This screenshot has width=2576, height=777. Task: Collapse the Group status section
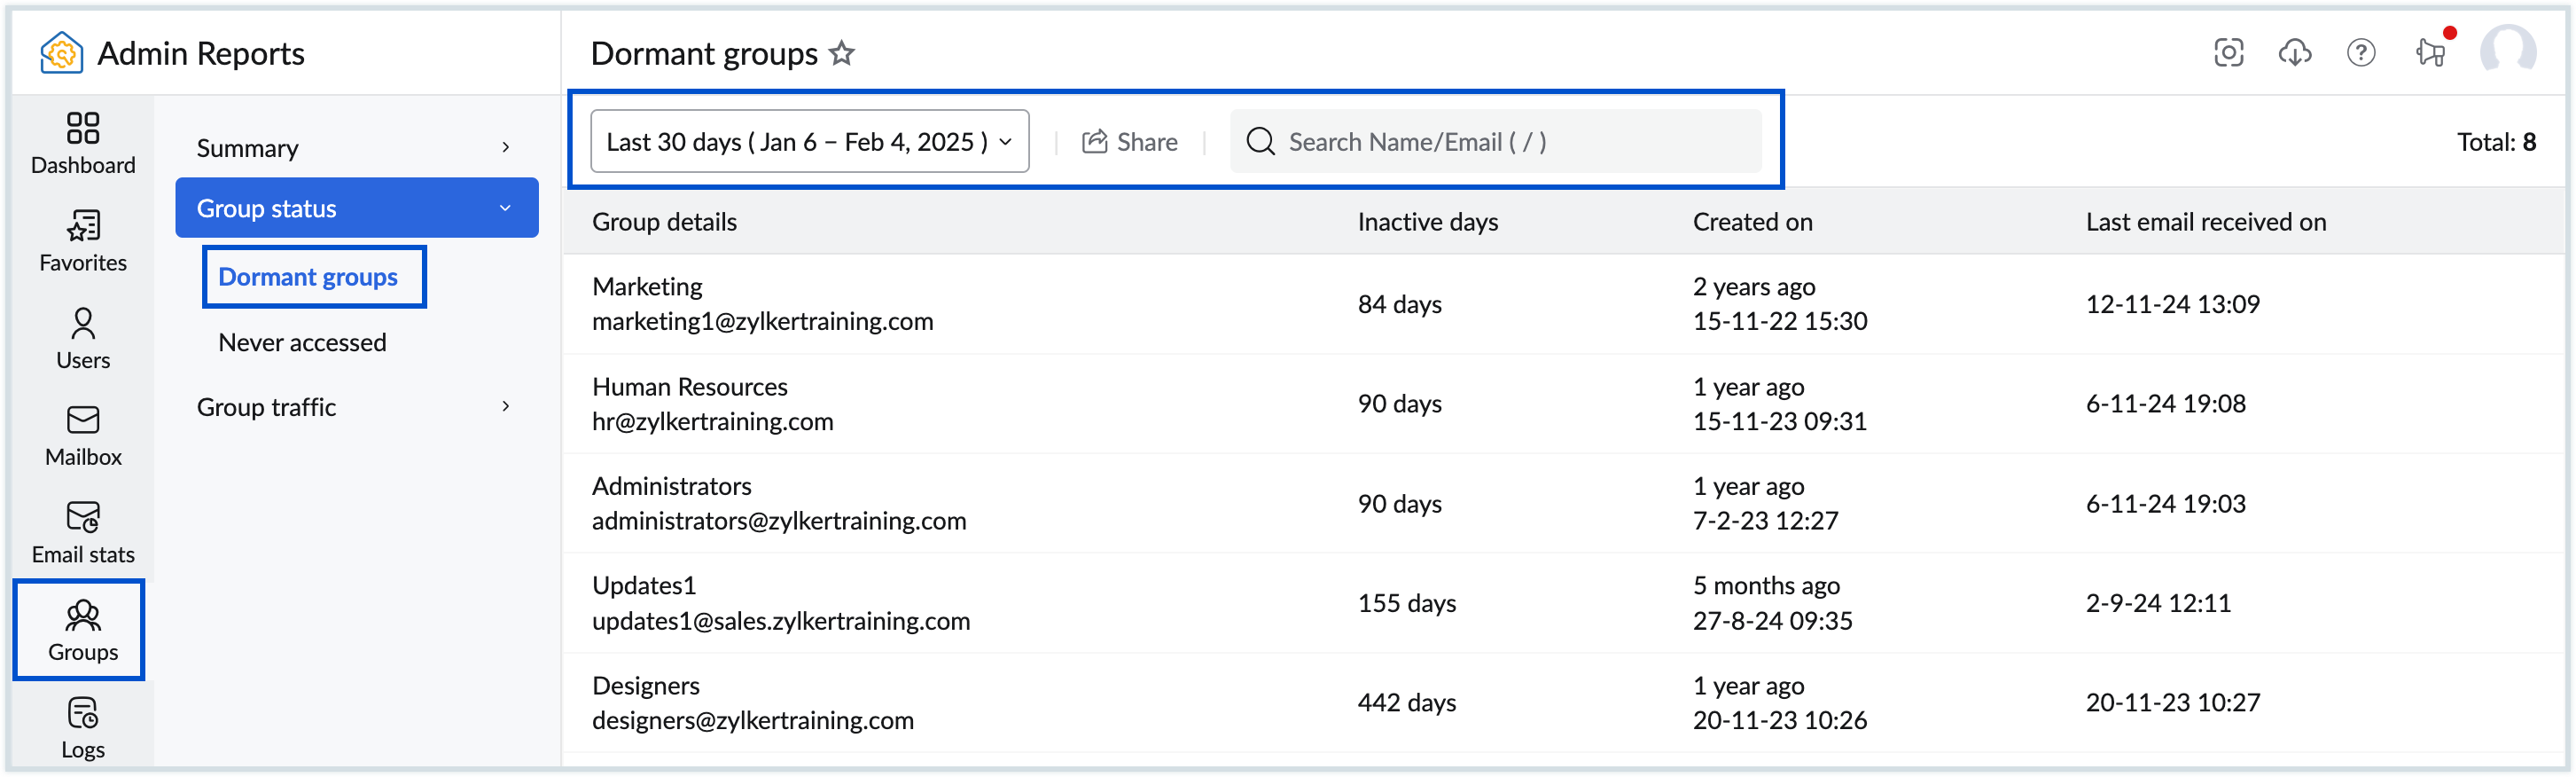tap(356, 208)
